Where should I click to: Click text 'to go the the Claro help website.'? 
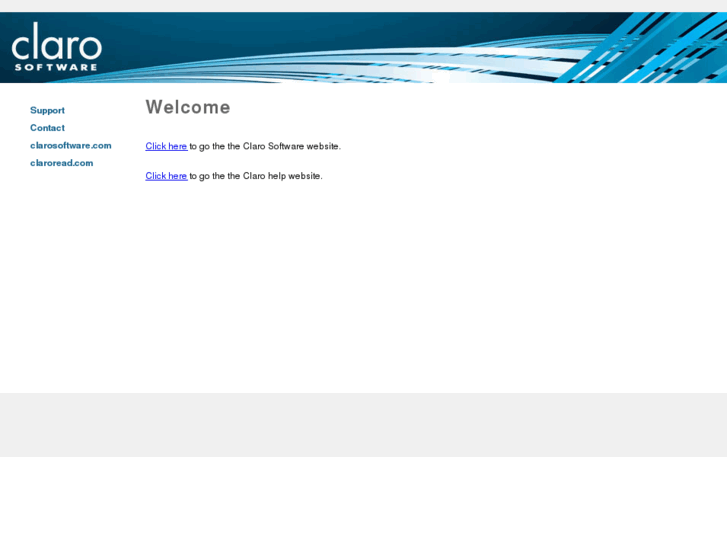256,176
